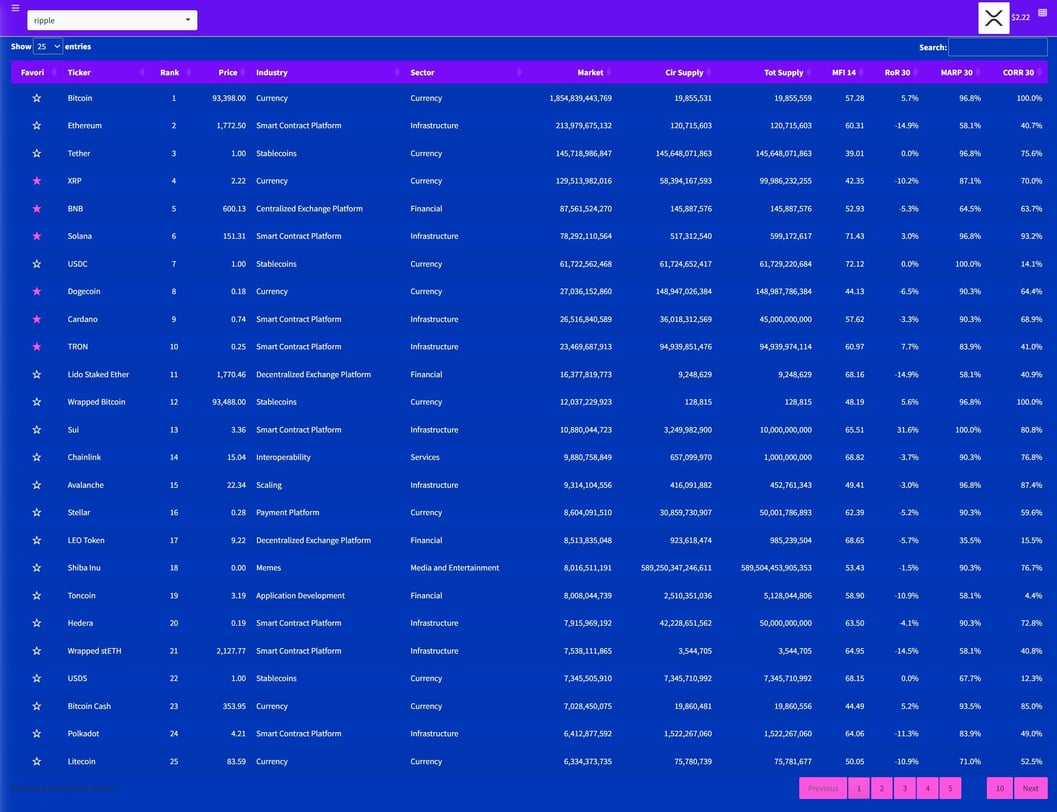1057x812 pixels.
Task: Star the Toncoin row
Action: 36,596
